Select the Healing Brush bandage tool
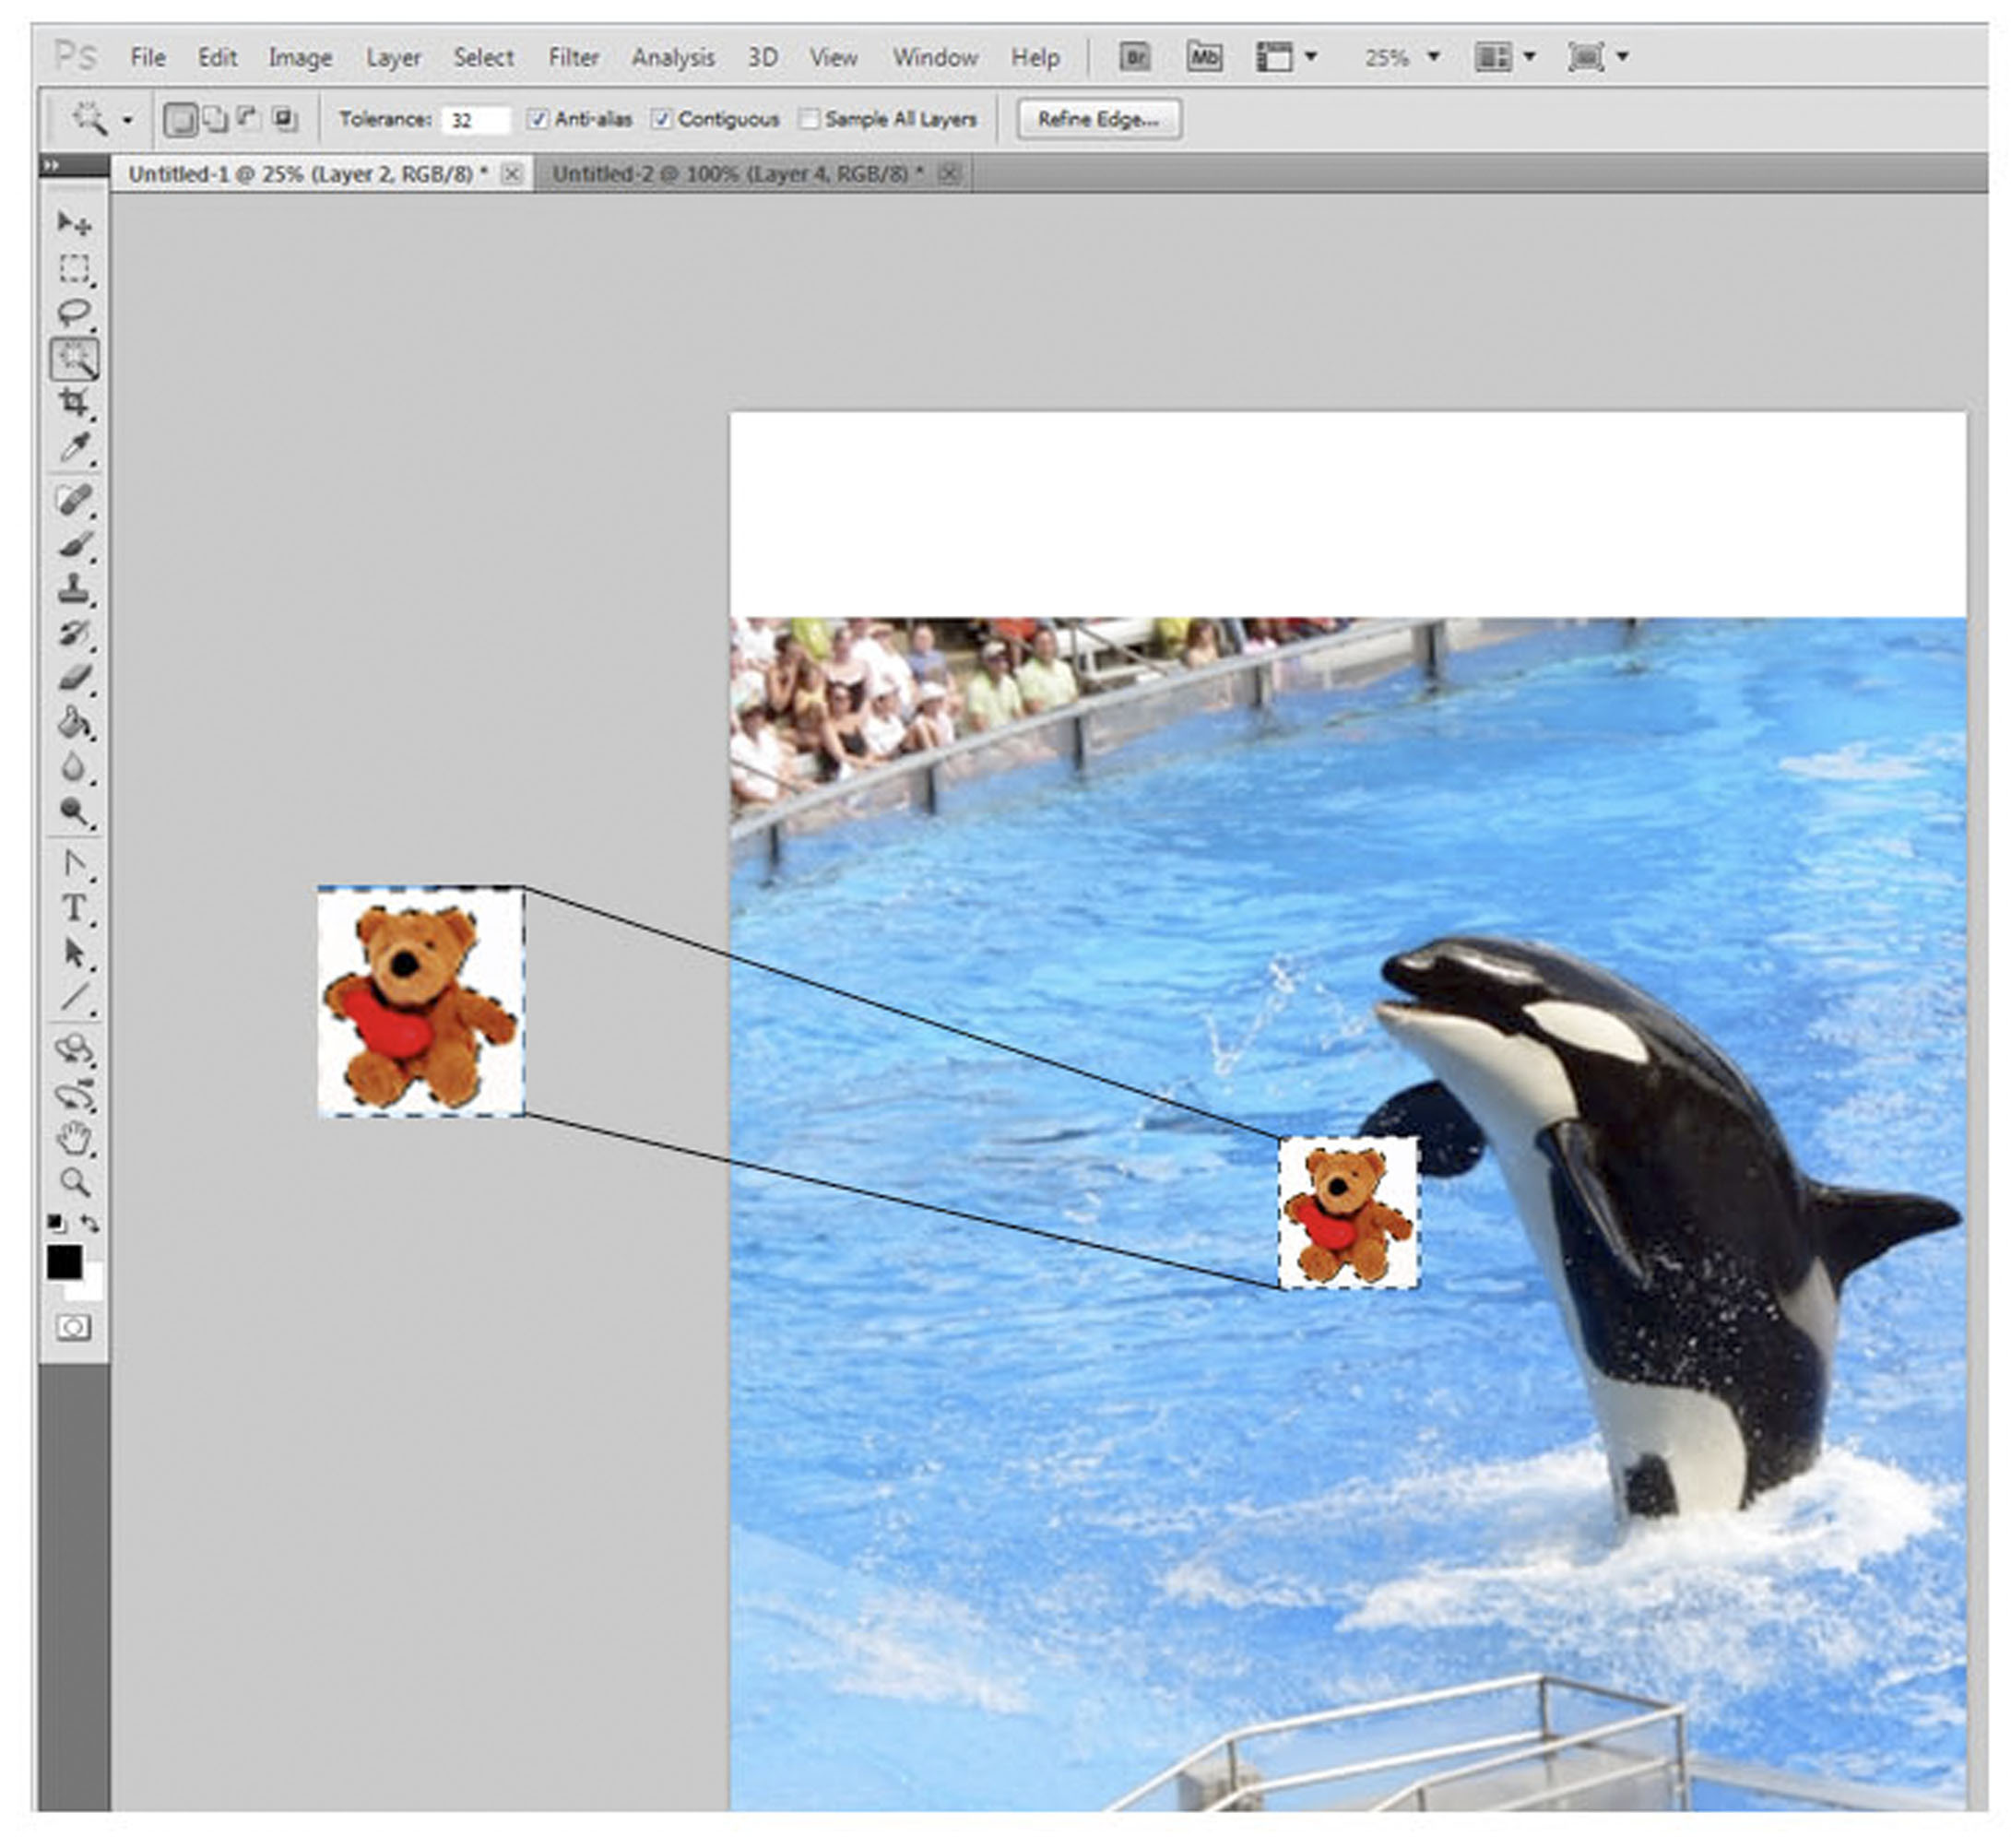This screenshot has height=1848, width=2011. click(74, 498)
